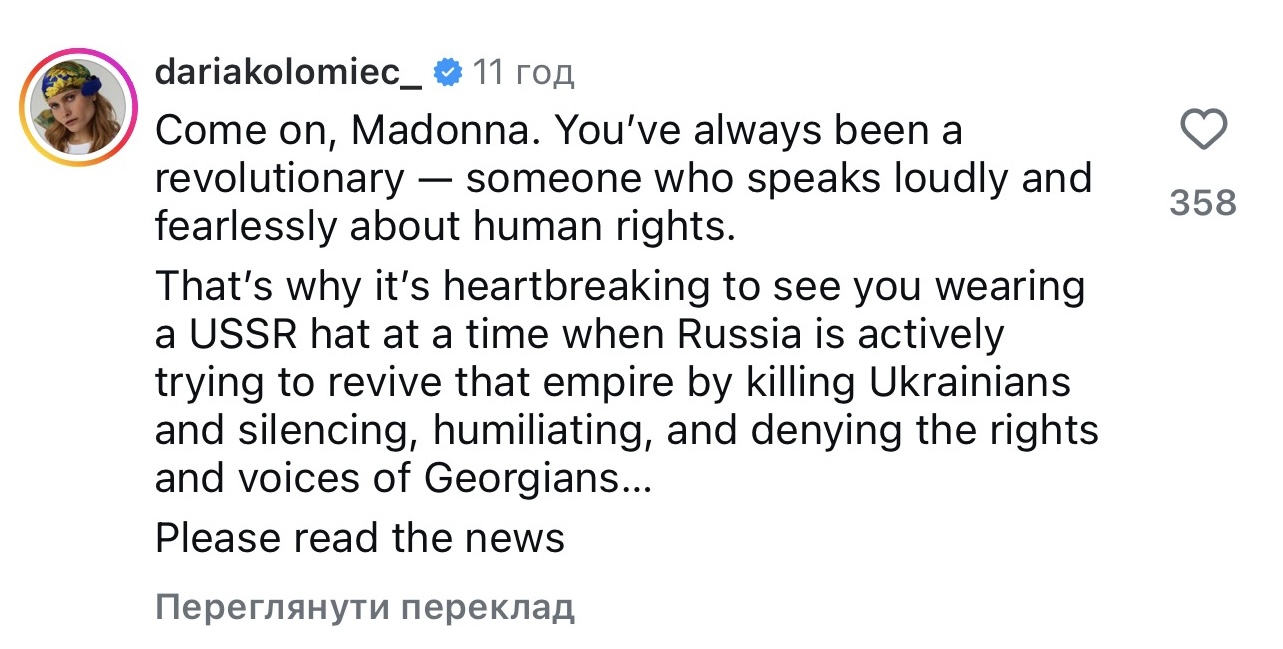
Task: Click the word "fearlessly" in the comment
Action: 244,227
